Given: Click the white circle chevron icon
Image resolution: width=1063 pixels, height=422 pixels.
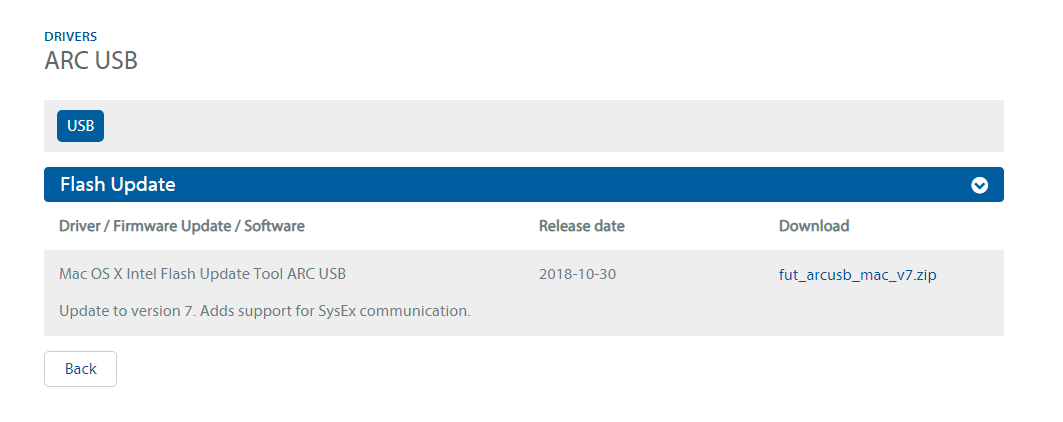Looking at the screenshot, I should 980,185.
